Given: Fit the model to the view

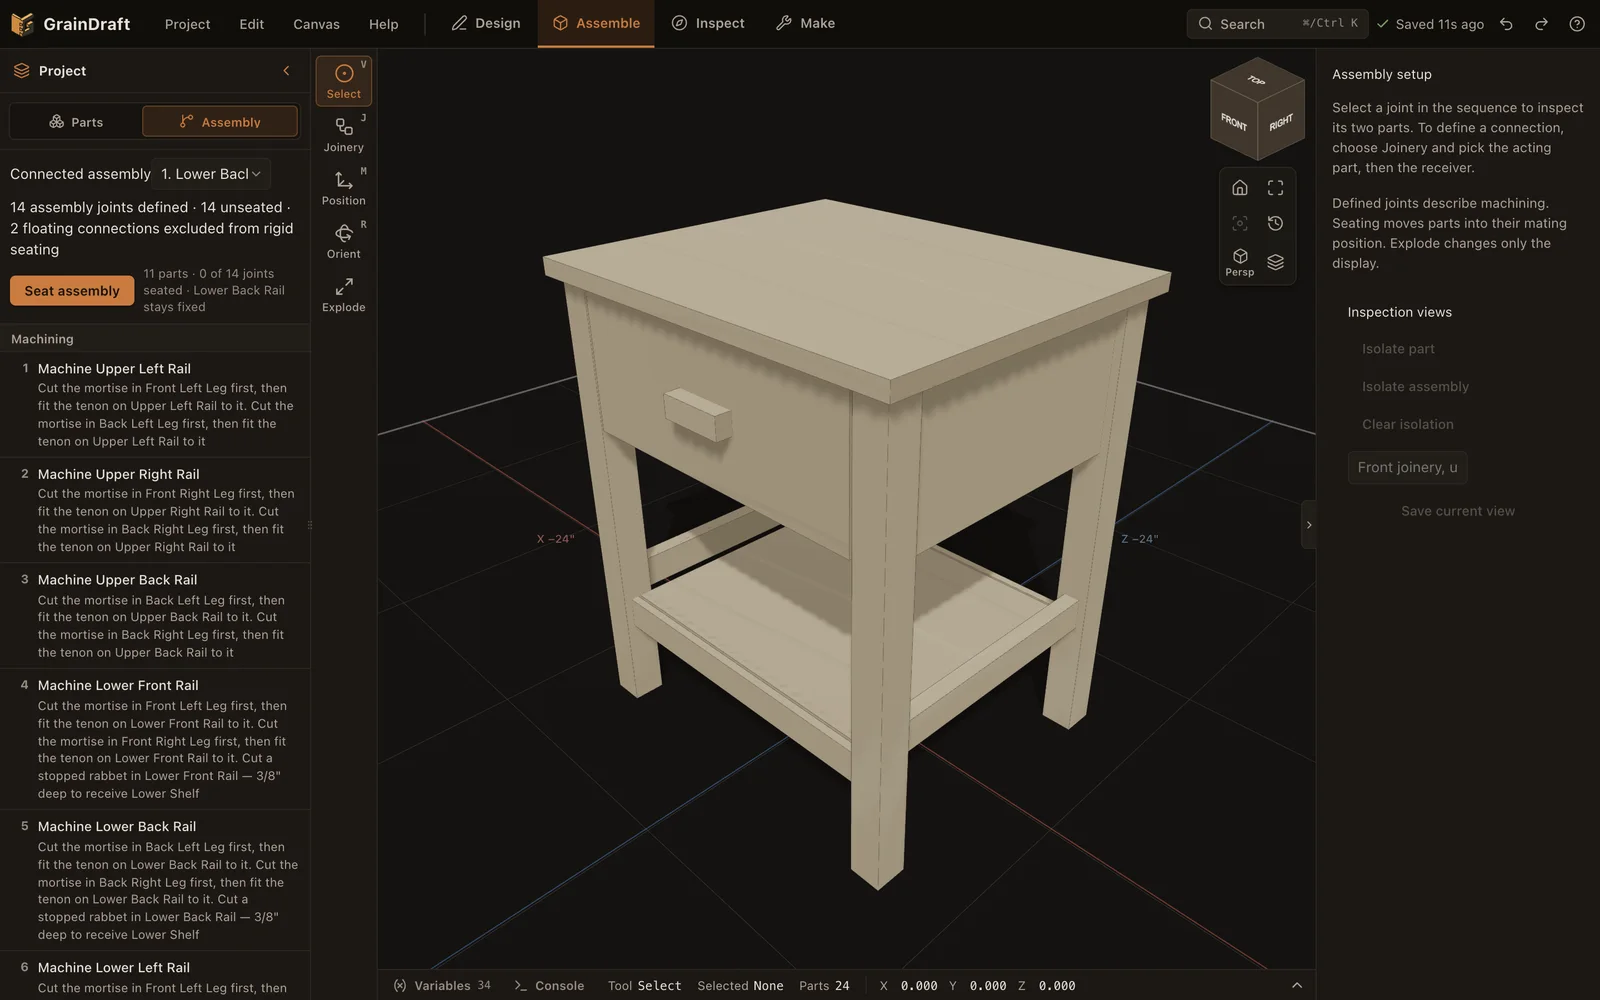Looking at the screenshot, I should click(1275, 188).
